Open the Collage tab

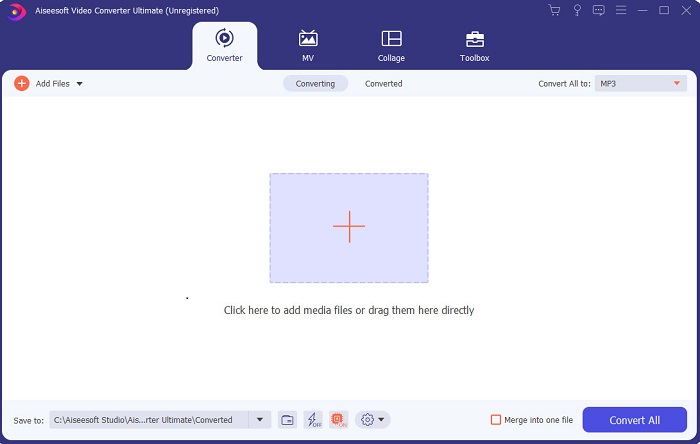coord(391,46)
